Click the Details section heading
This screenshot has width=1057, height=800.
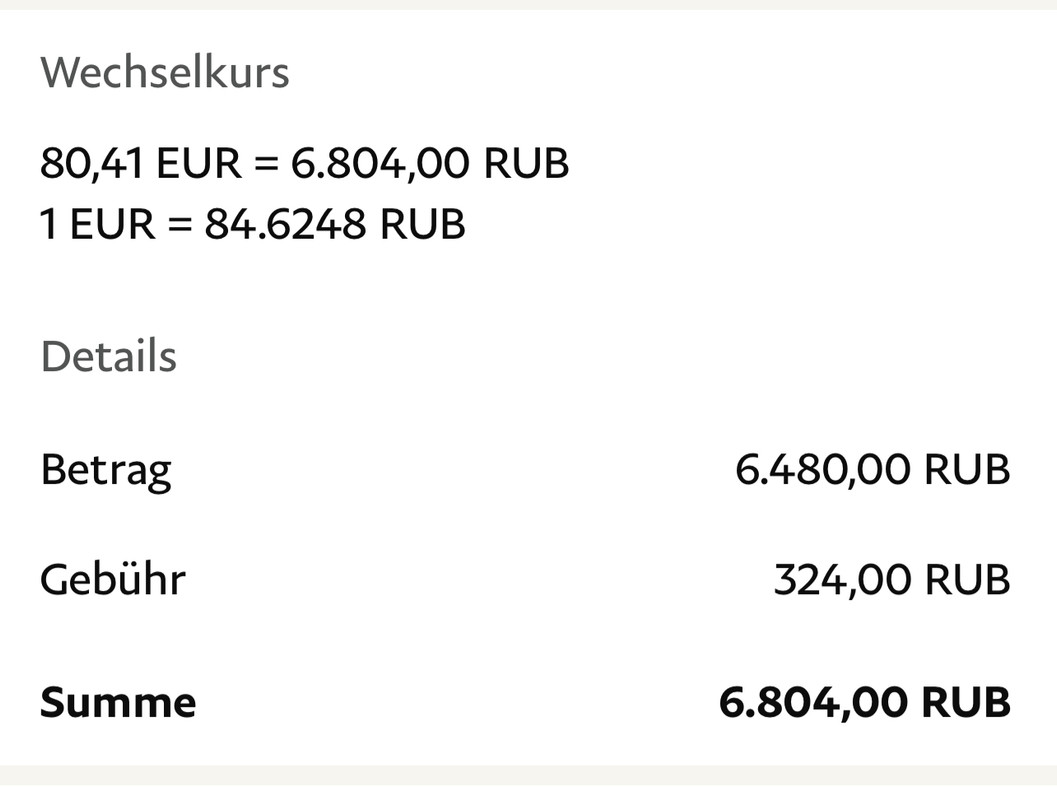click(108, 357)
